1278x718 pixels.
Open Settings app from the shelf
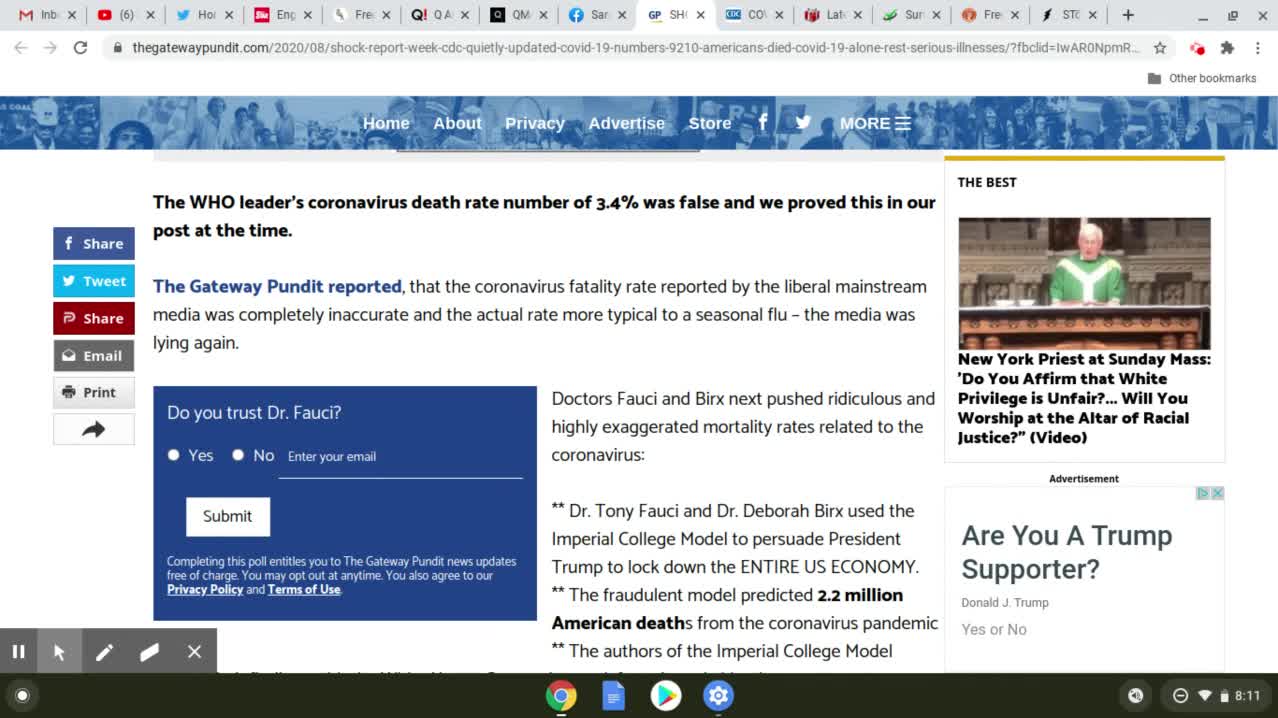click(x=718, y=696)
